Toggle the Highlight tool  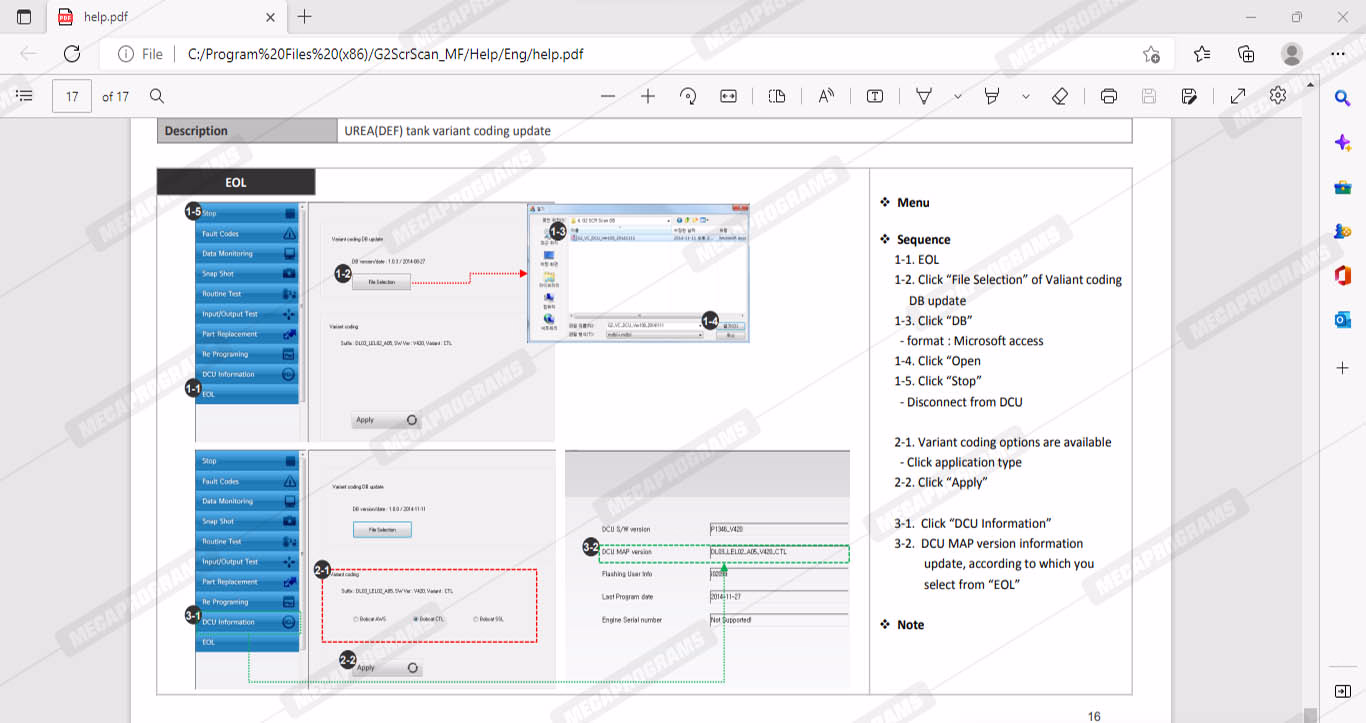coord(992,96)
